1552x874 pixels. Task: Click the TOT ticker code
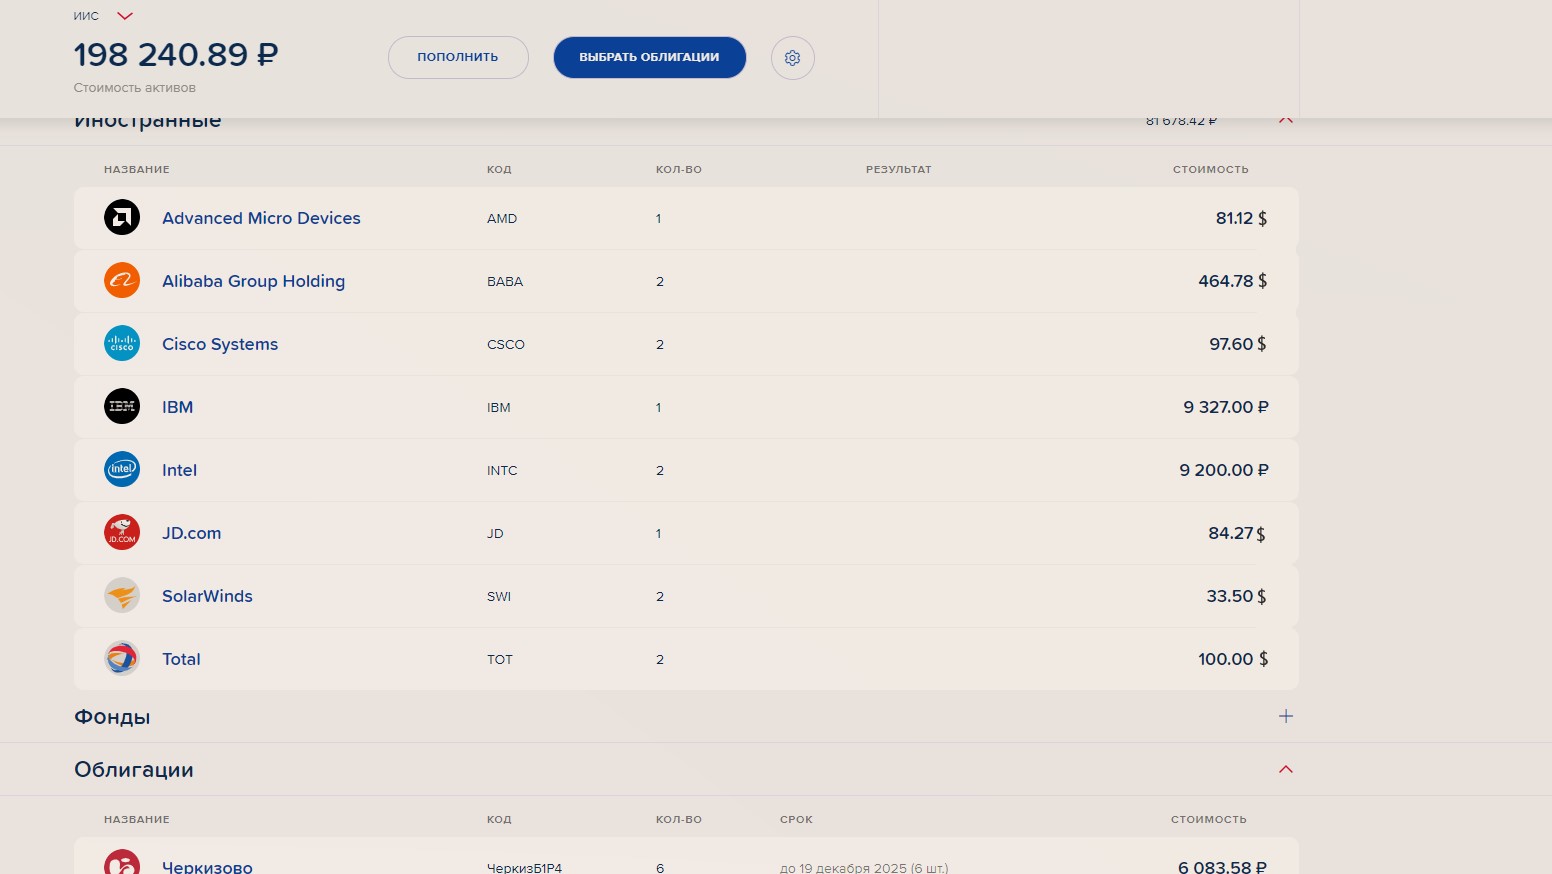click(x=500, y=659)
